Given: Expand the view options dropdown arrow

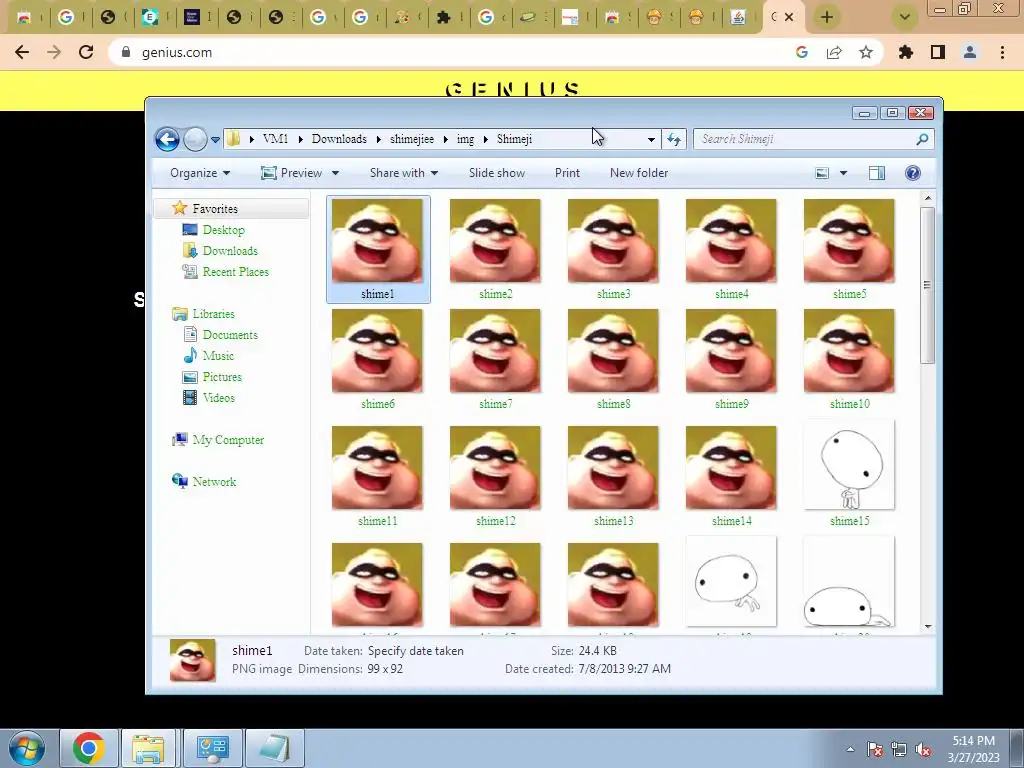Looking at the screenshot, I should pos(843,173).
